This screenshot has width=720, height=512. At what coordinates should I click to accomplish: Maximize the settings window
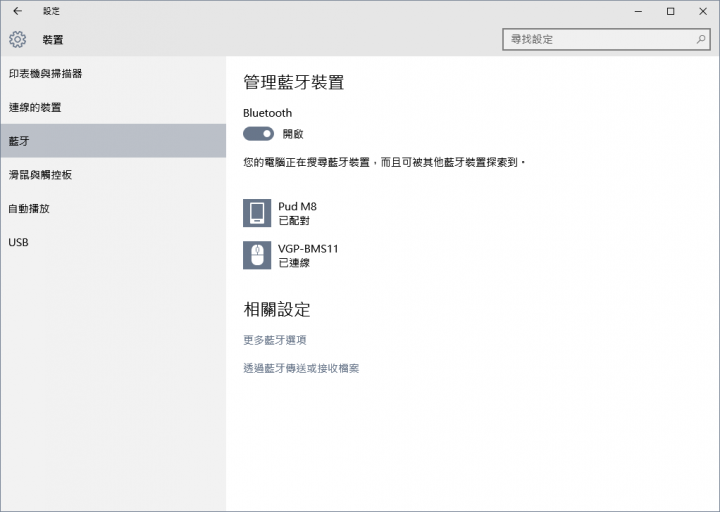click(x=670, y=11)
